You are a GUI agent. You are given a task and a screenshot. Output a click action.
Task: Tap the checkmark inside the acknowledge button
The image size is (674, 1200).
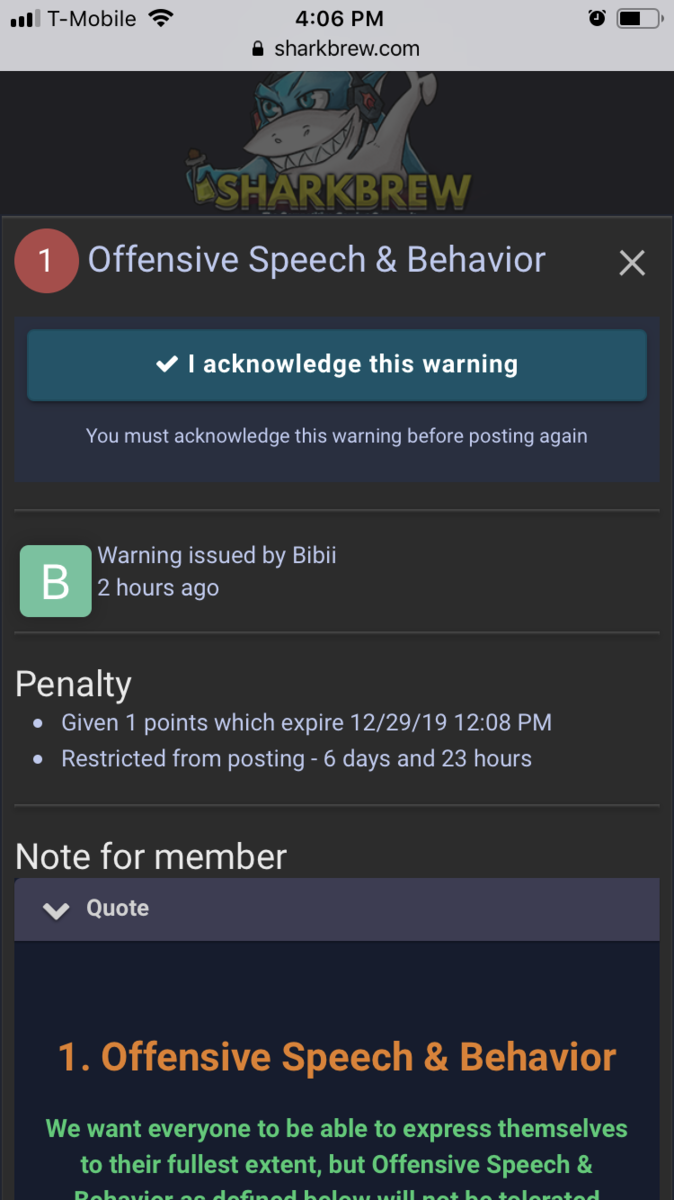(x=167, y=364)
